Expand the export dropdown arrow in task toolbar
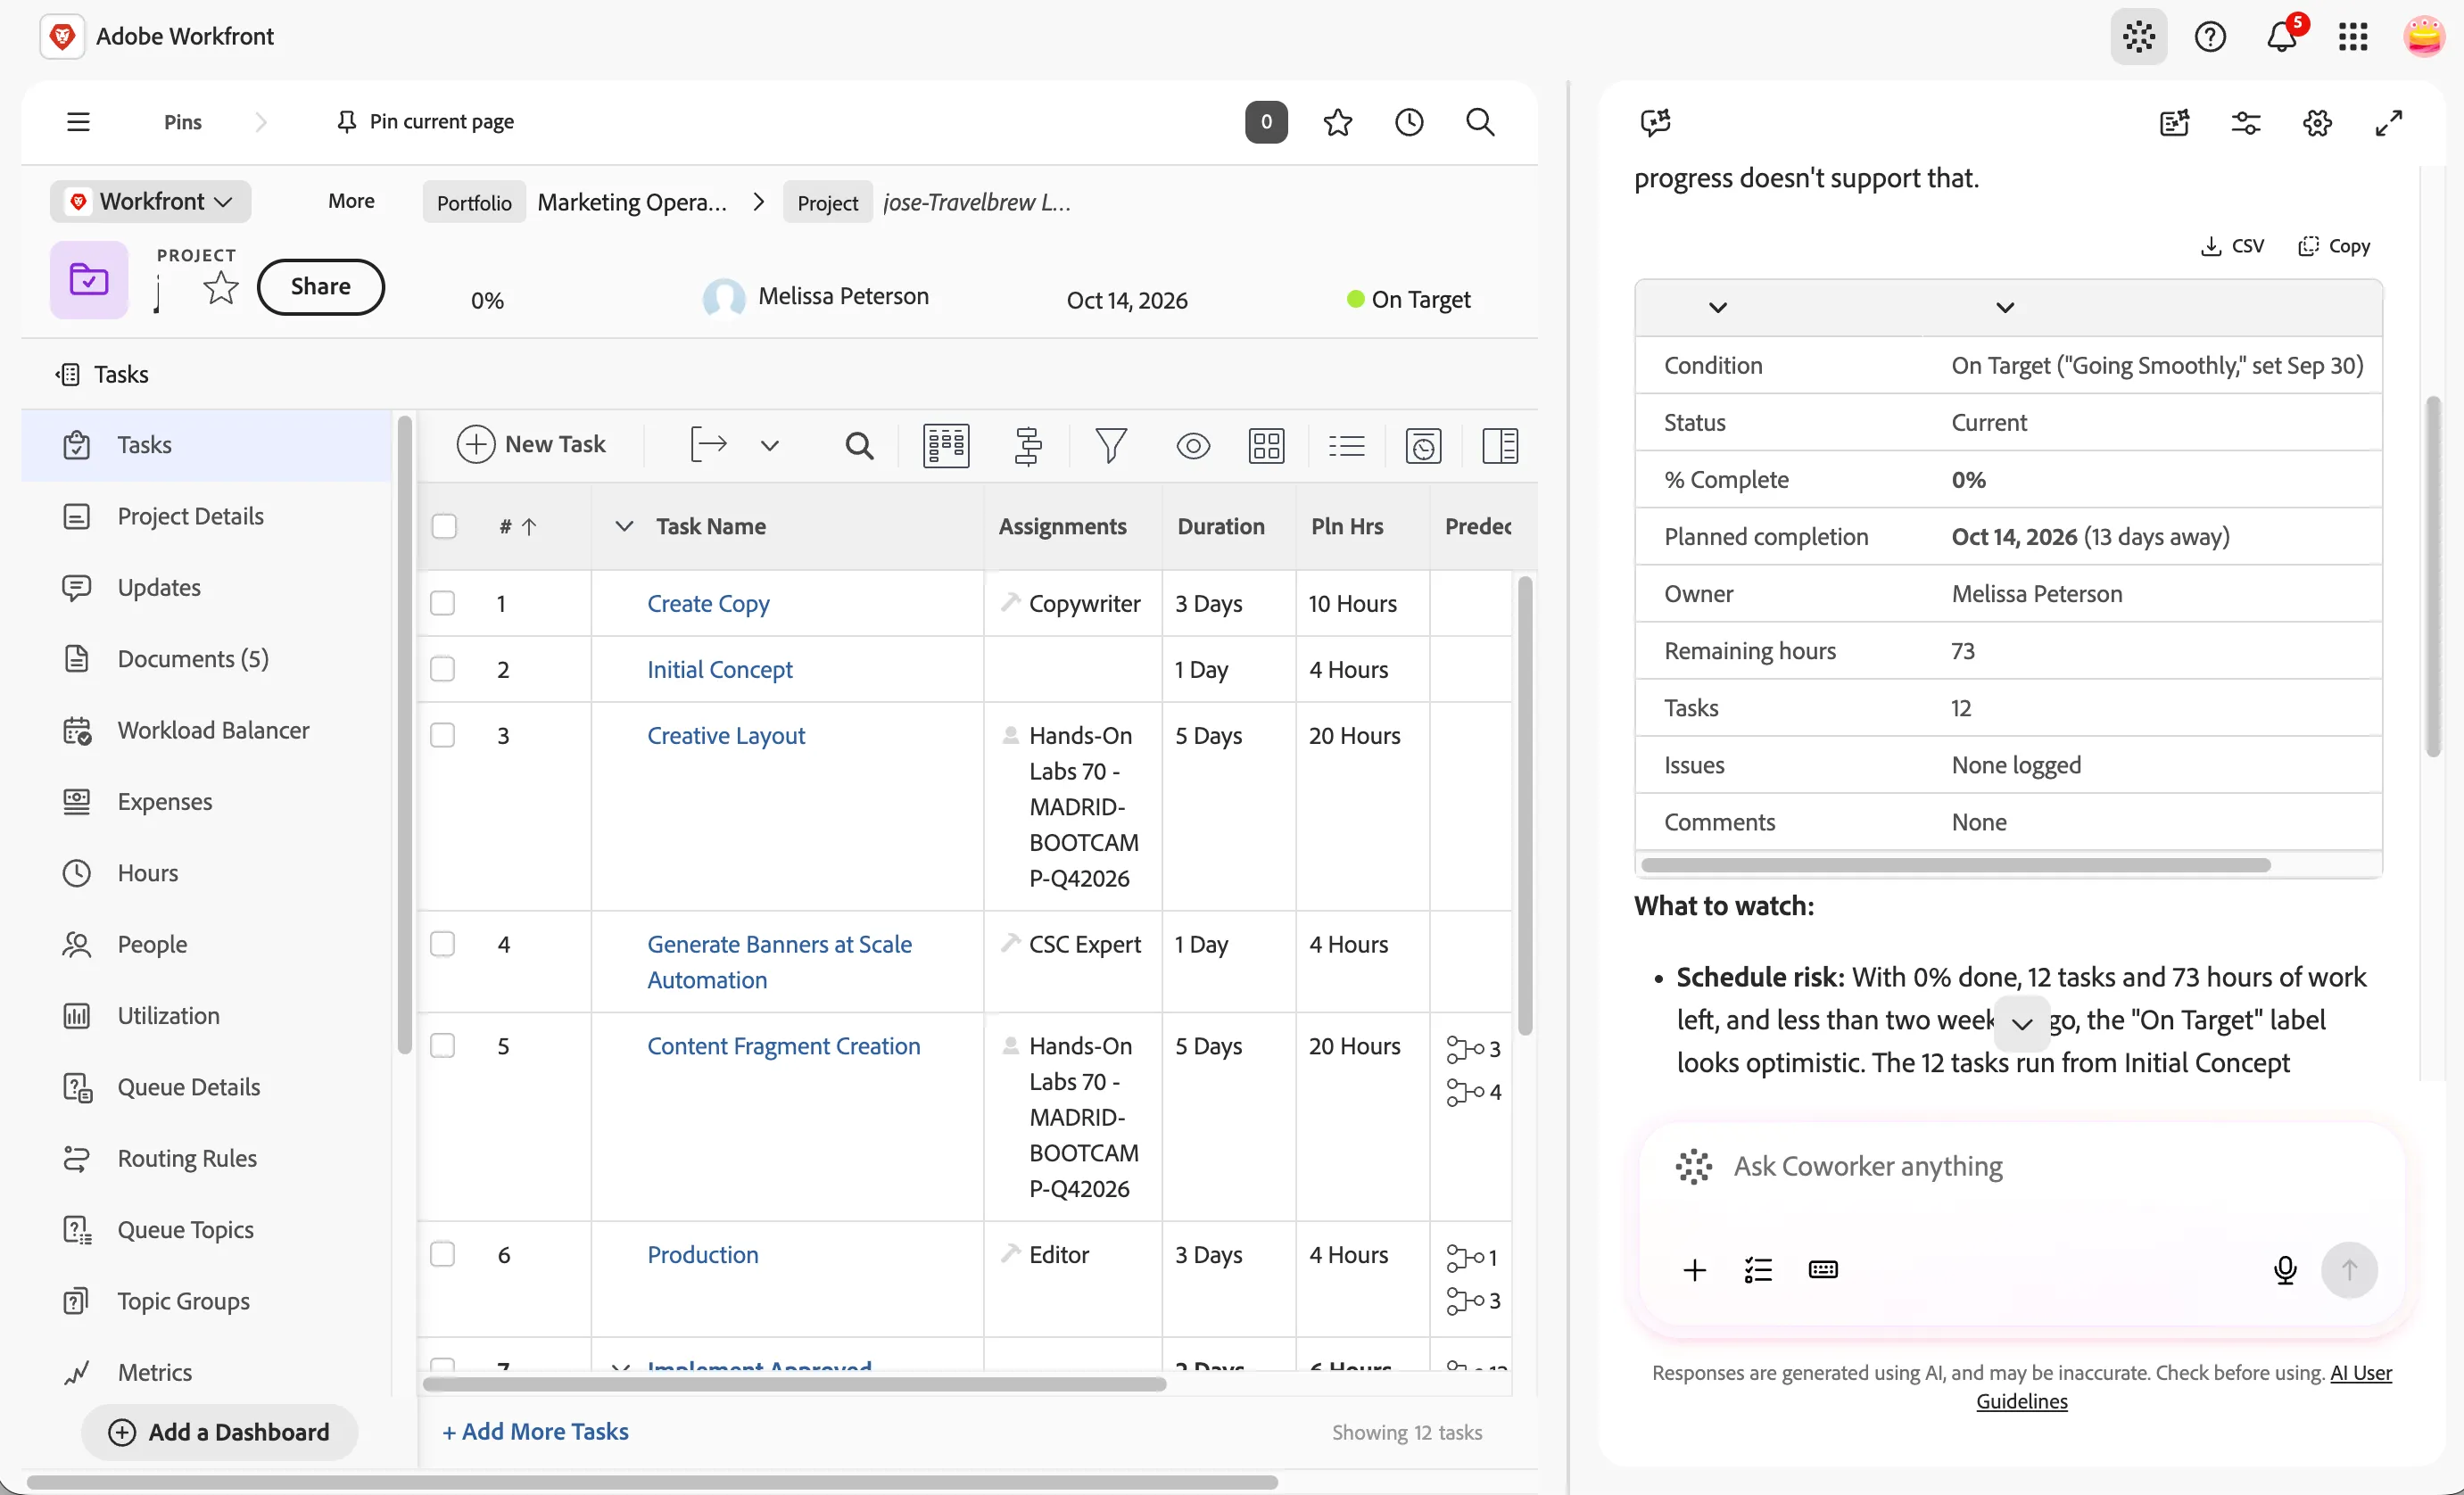 769,445
